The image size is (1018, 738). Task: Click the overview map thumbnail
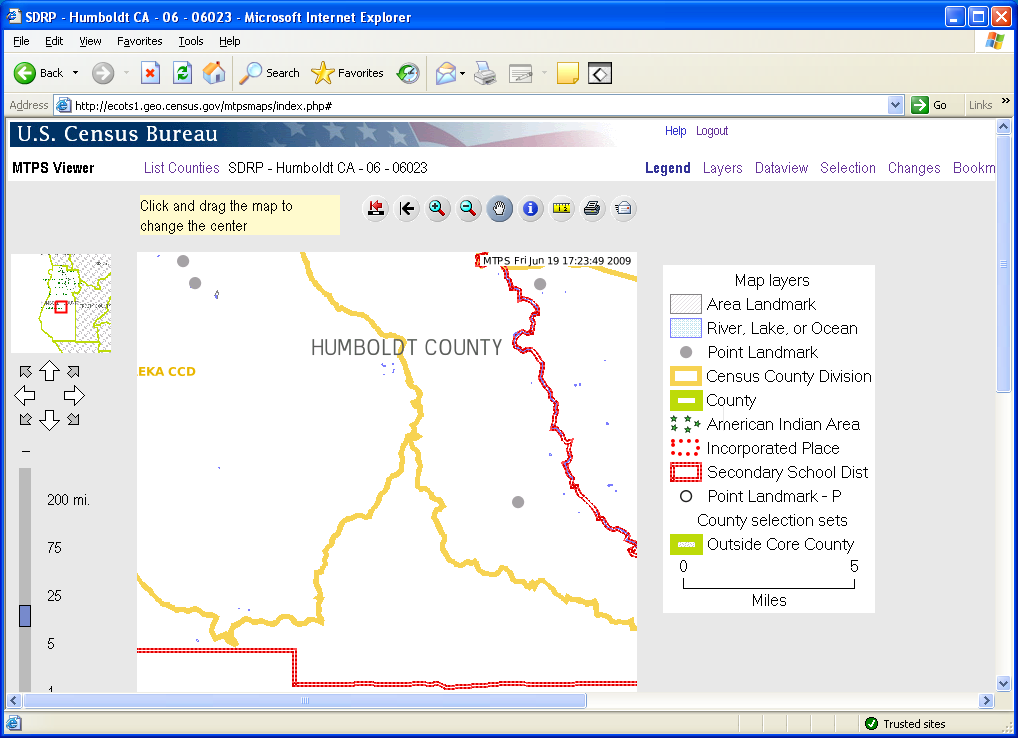60,303
